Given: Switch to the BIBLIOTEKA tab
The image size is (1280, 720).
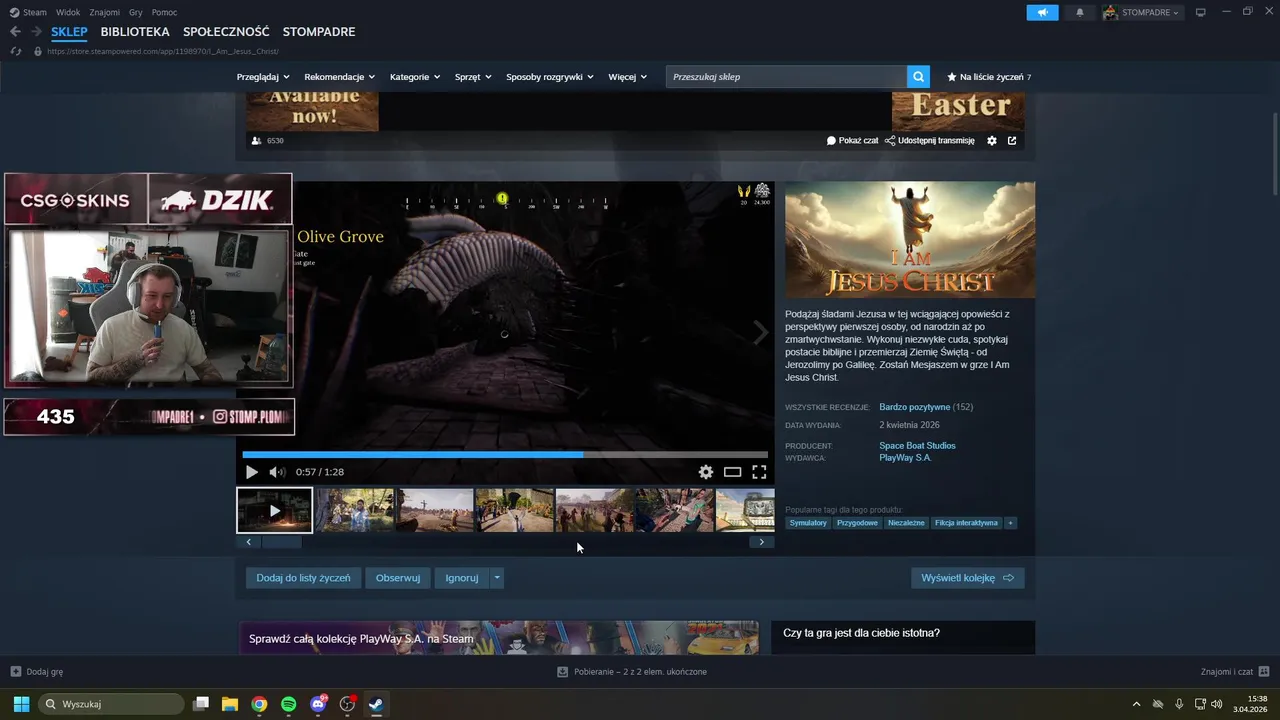Looking at the screenshot, I should tap(135, 32).
